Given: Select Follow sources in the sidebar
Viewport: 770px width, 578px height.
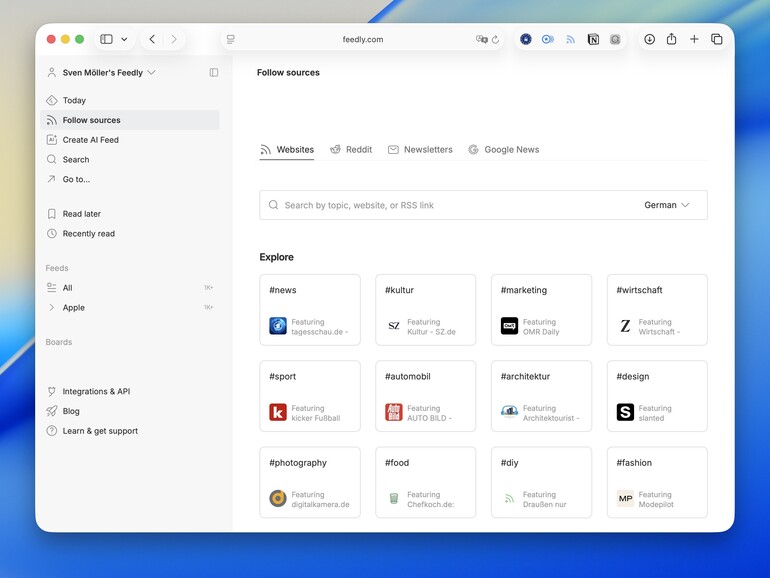Looking at the screenshot, I should [130, 120].
